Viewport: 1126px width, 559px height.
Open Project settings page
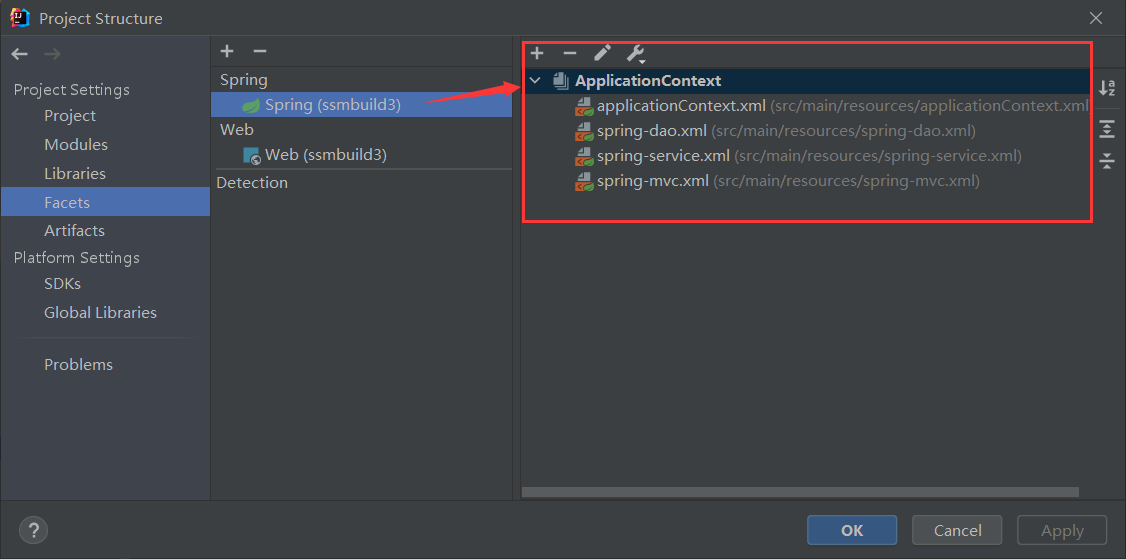click(70, 116)
